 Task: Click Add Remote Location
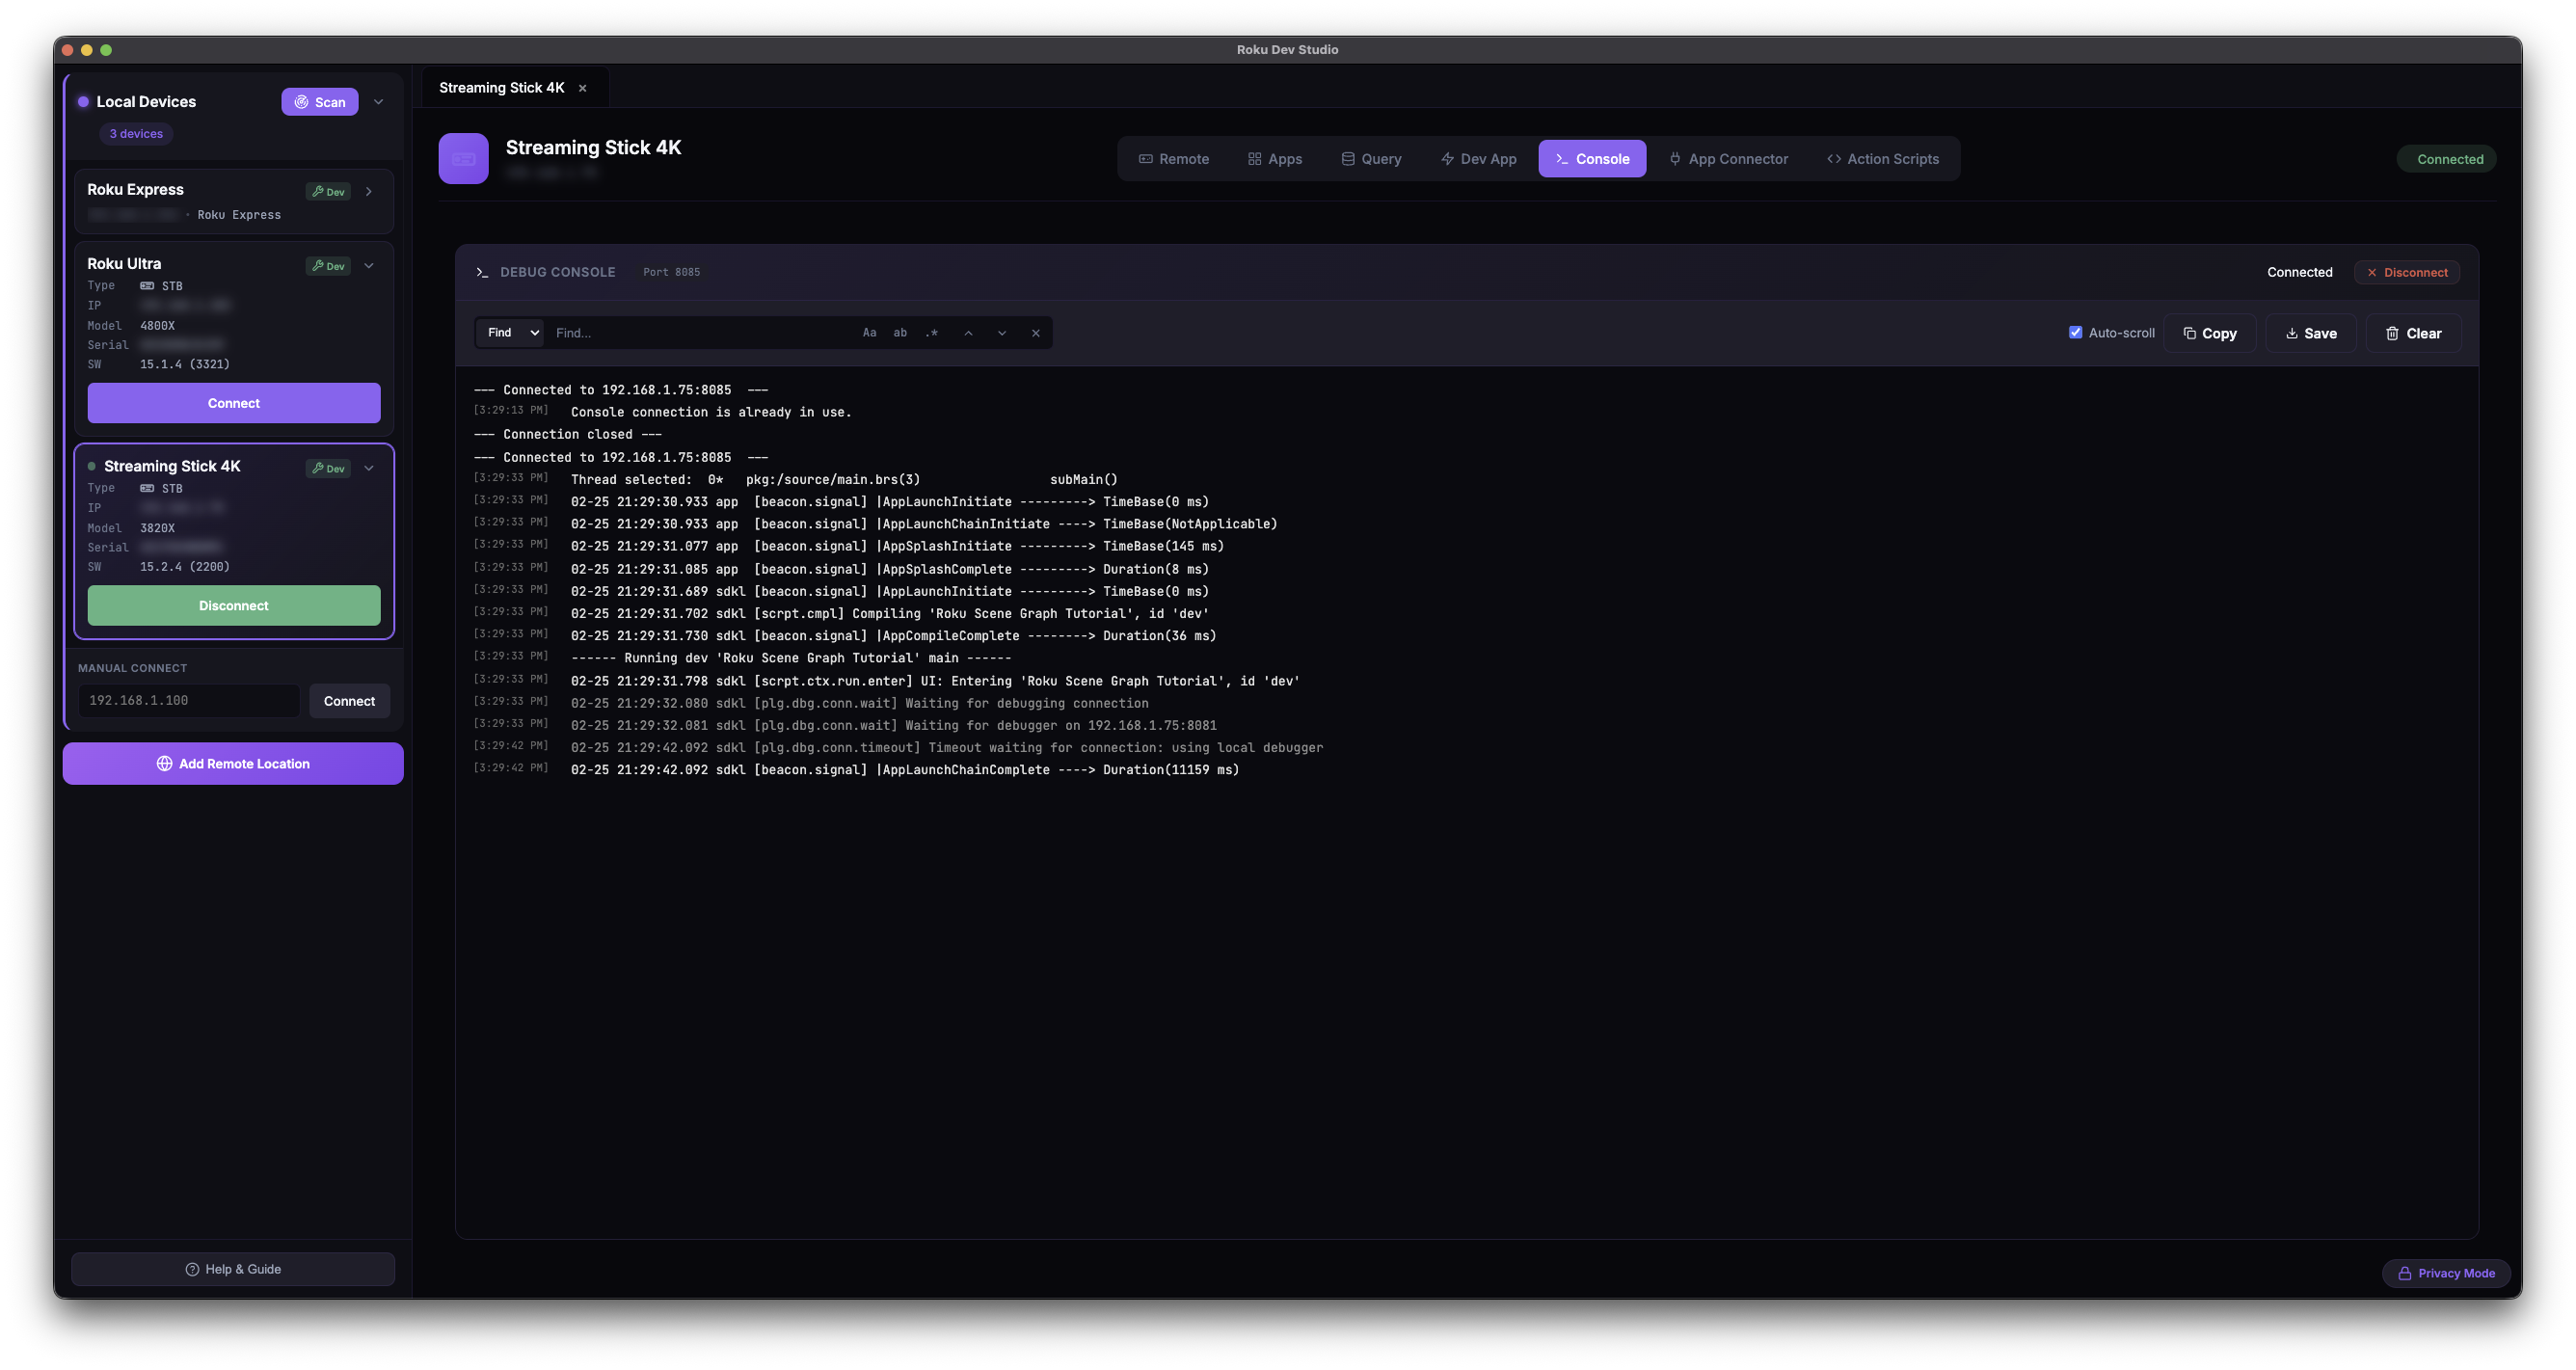(x=233, y=763)
